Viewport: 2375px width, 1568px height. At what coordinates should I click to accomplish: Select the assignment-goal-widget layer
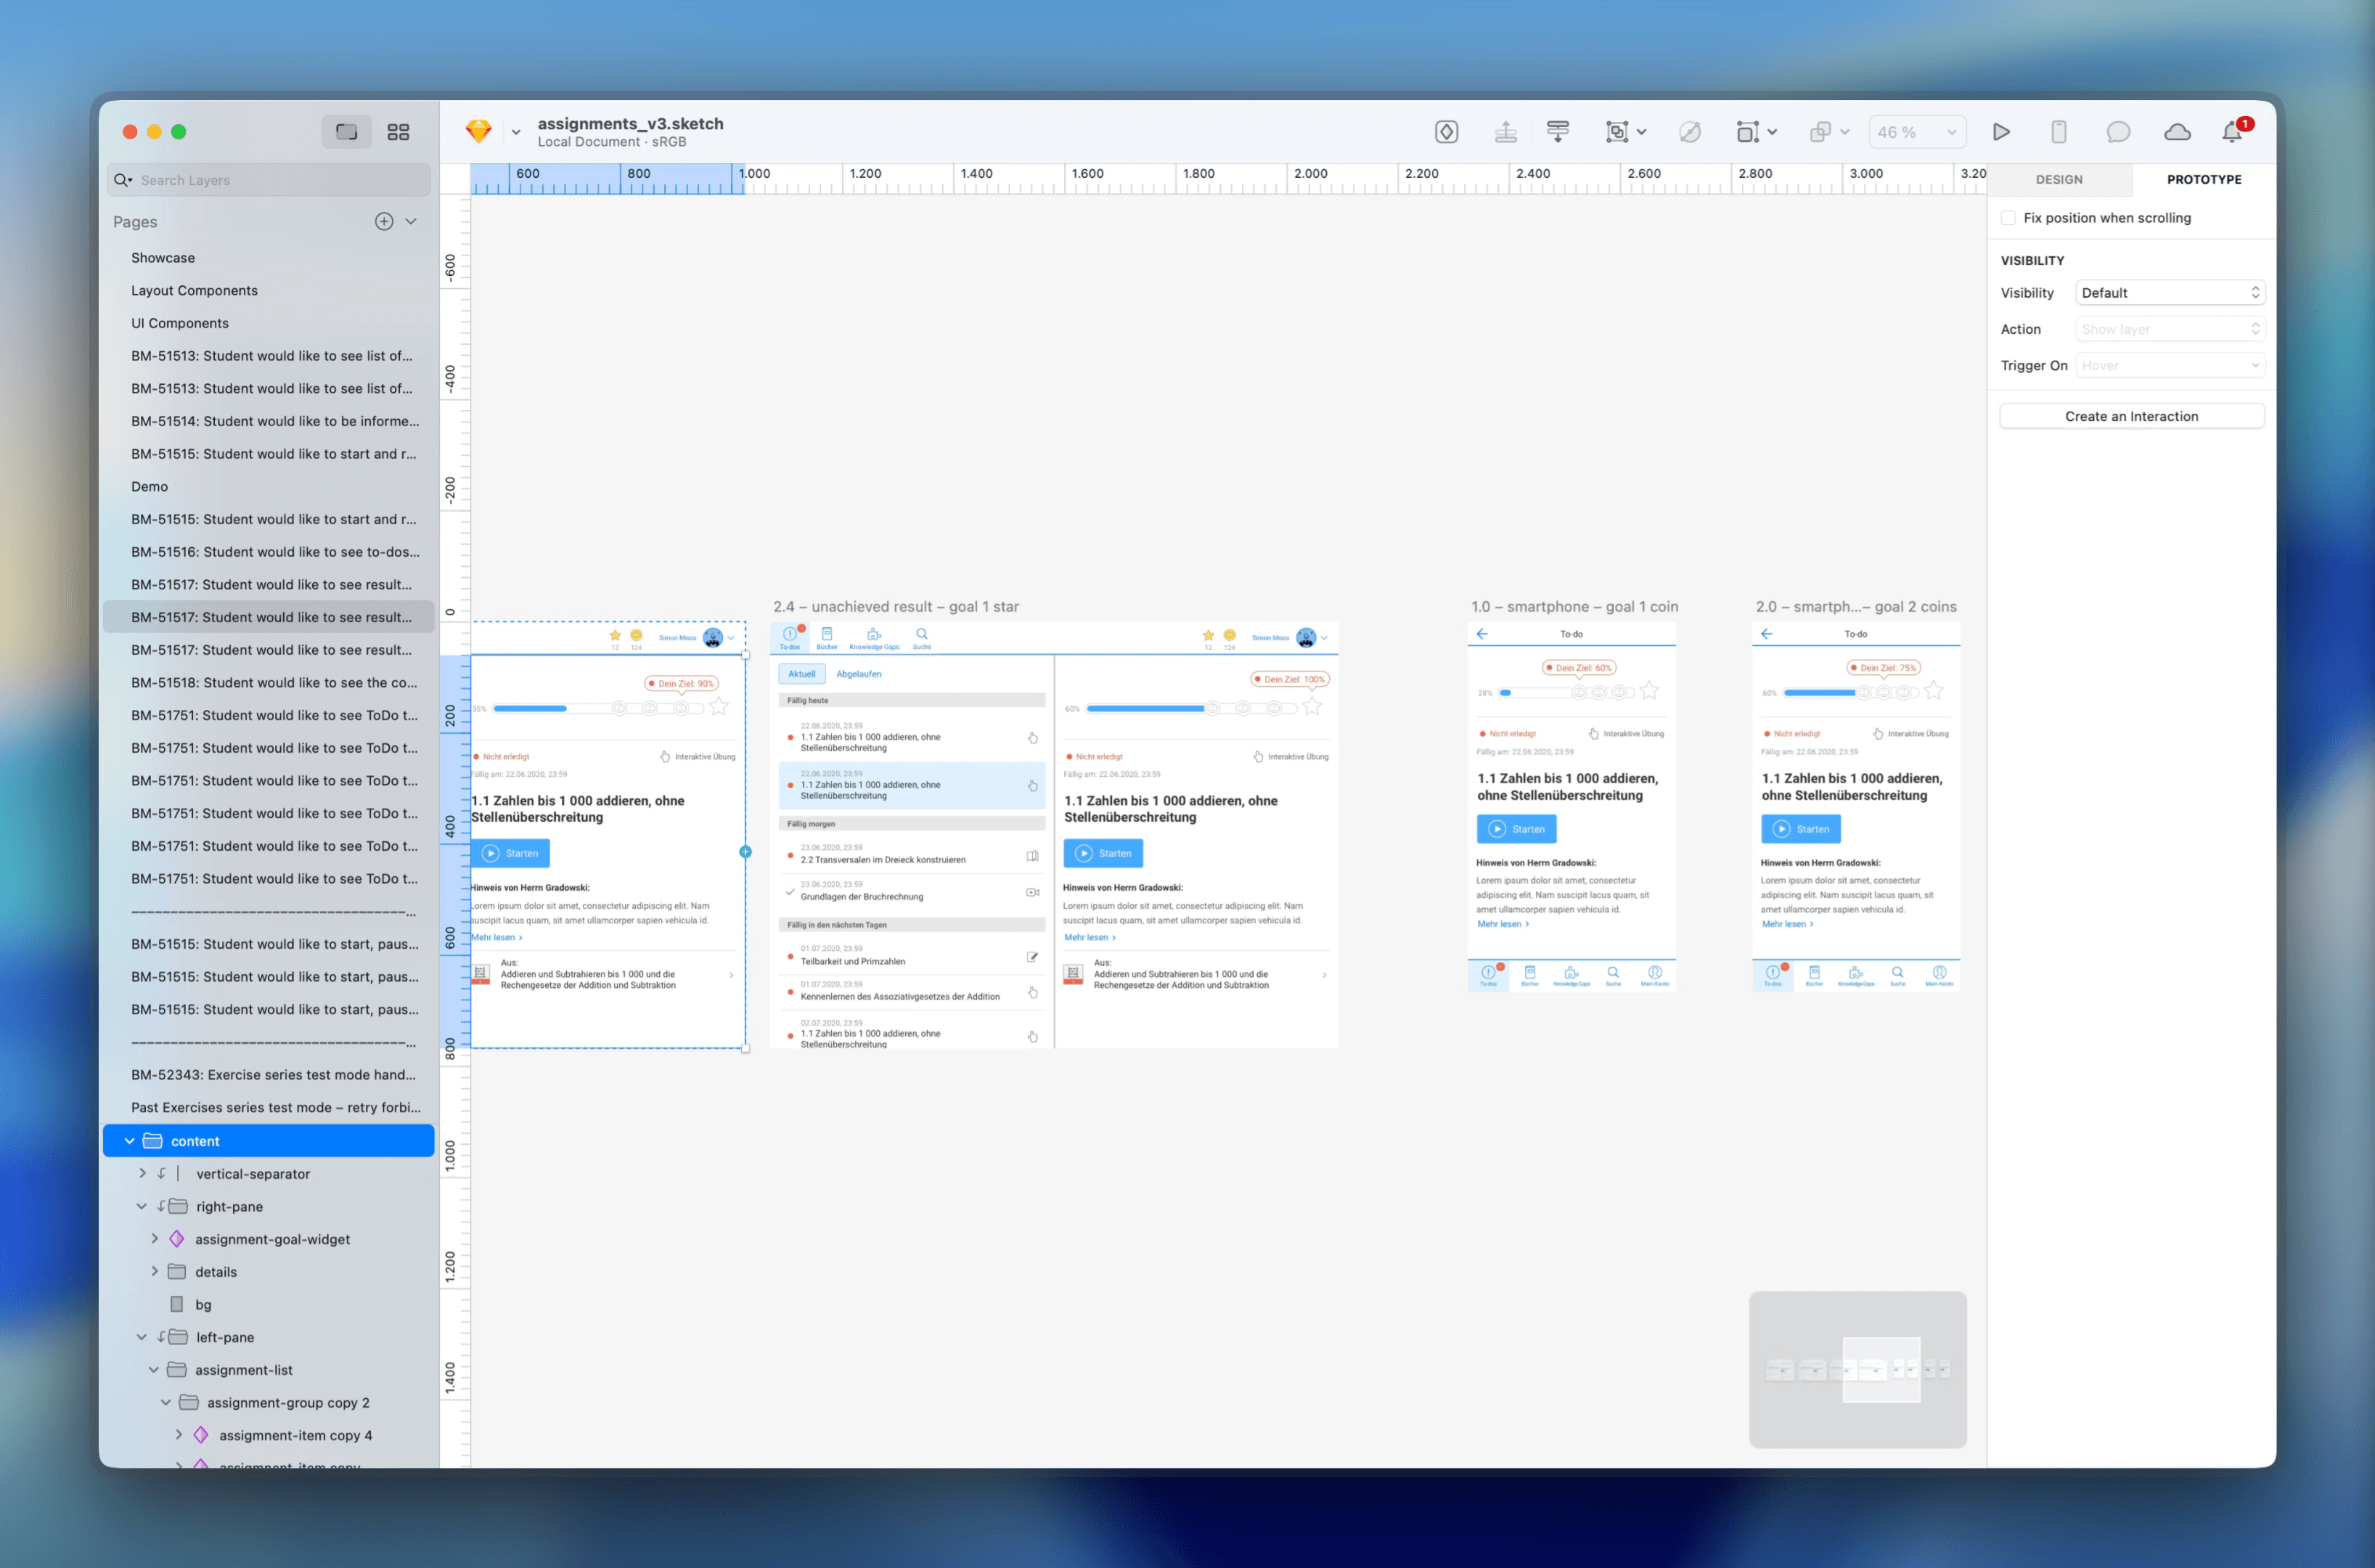pyautogui.click(x=272, y=1239)
